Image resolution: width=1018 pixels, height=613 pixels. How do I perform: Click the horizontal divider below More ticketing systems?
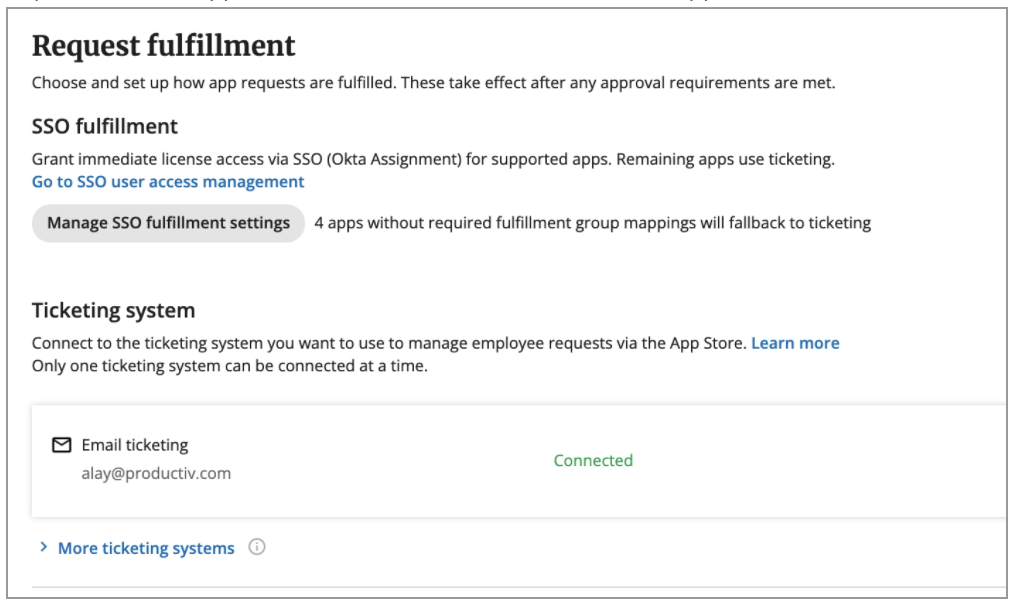tap(519, 587)
